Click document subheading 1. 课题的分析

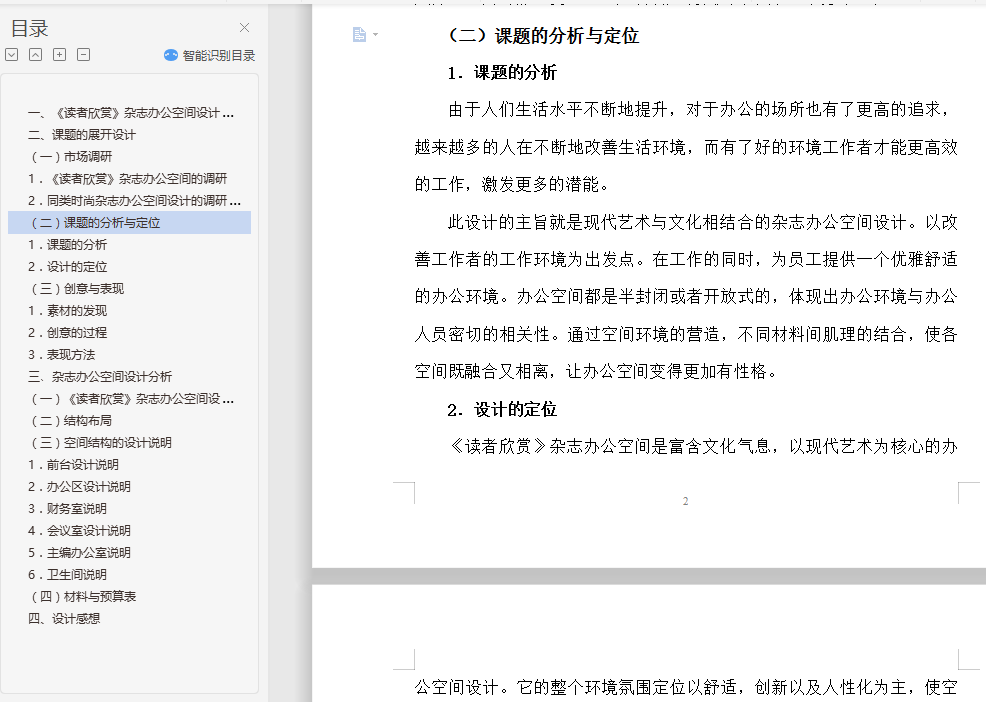[502, 73]
